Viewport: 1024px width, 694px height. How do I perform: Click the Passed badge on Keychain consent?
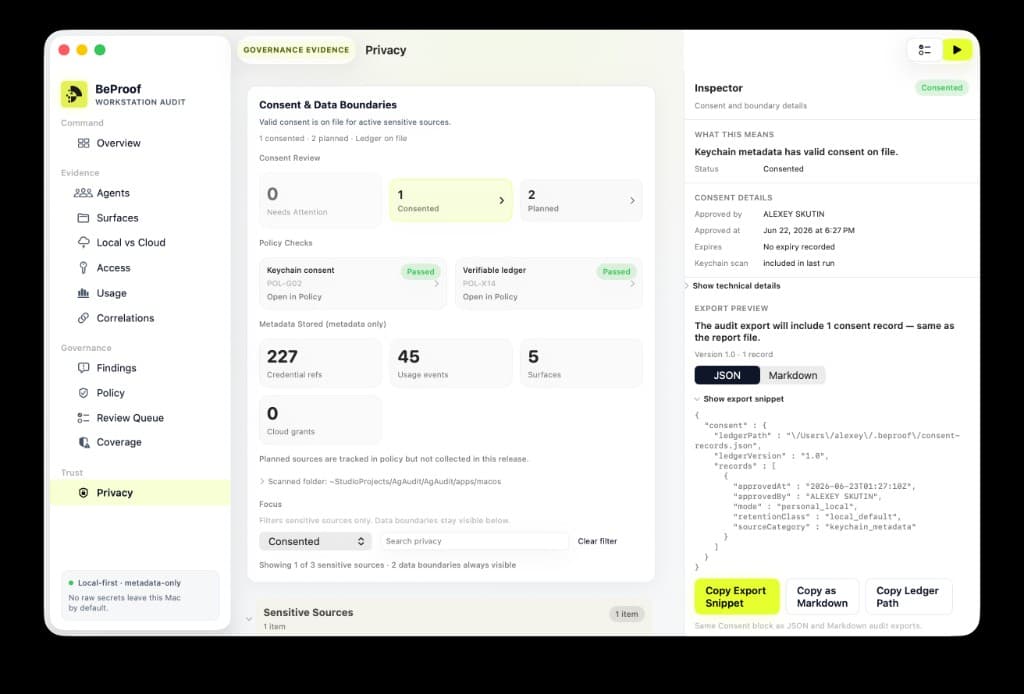click(421, 272)
